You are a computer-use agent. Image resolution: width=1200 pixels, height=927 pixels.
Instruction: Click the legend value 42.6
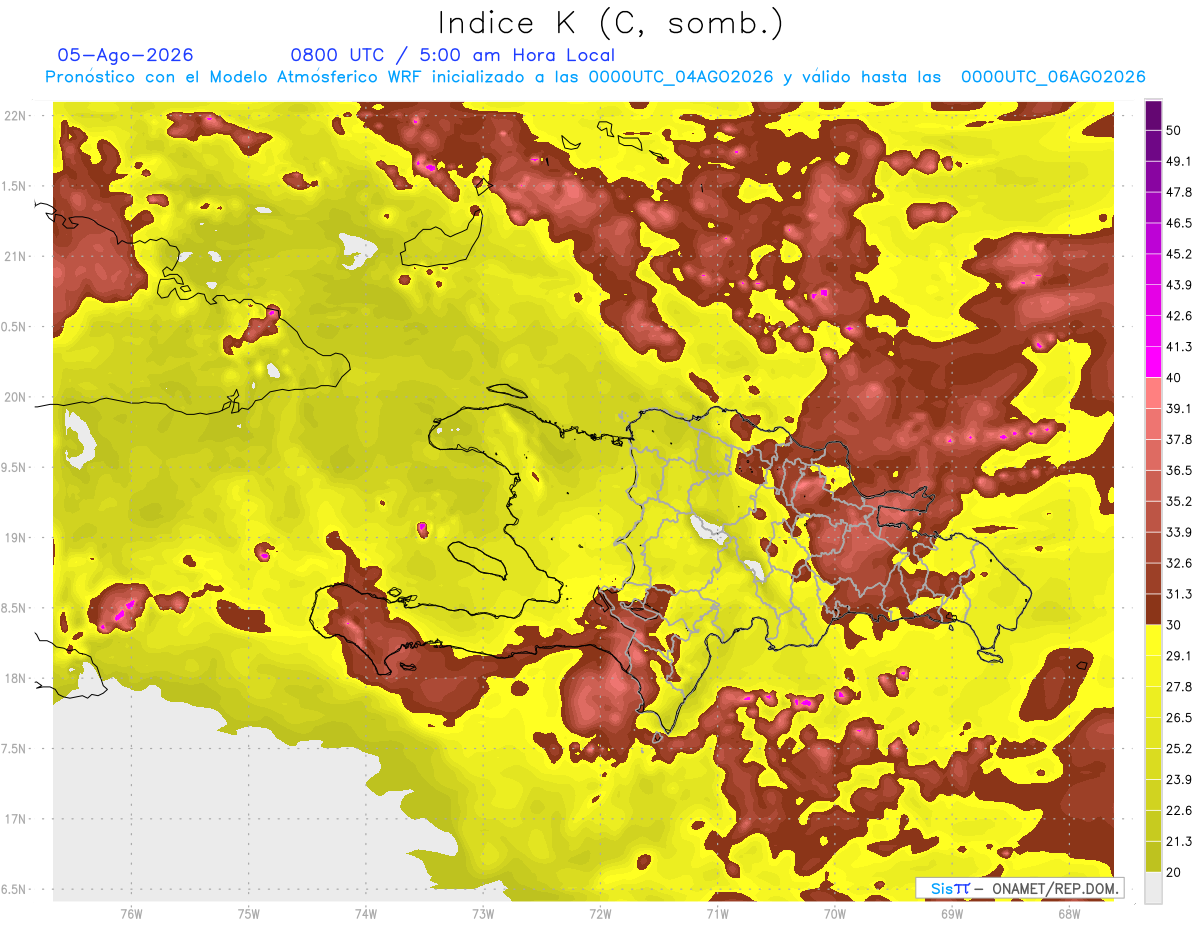(x=1179, y=316)
